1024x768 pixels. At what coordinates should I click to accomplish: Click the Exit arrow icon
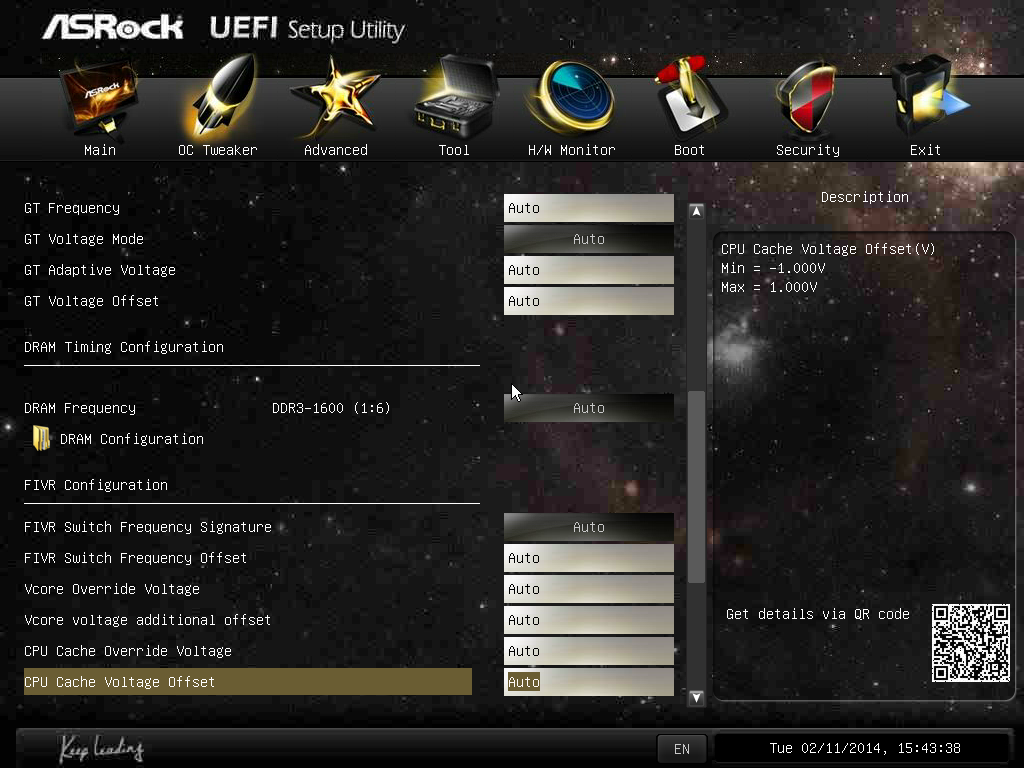pos(926,102)
